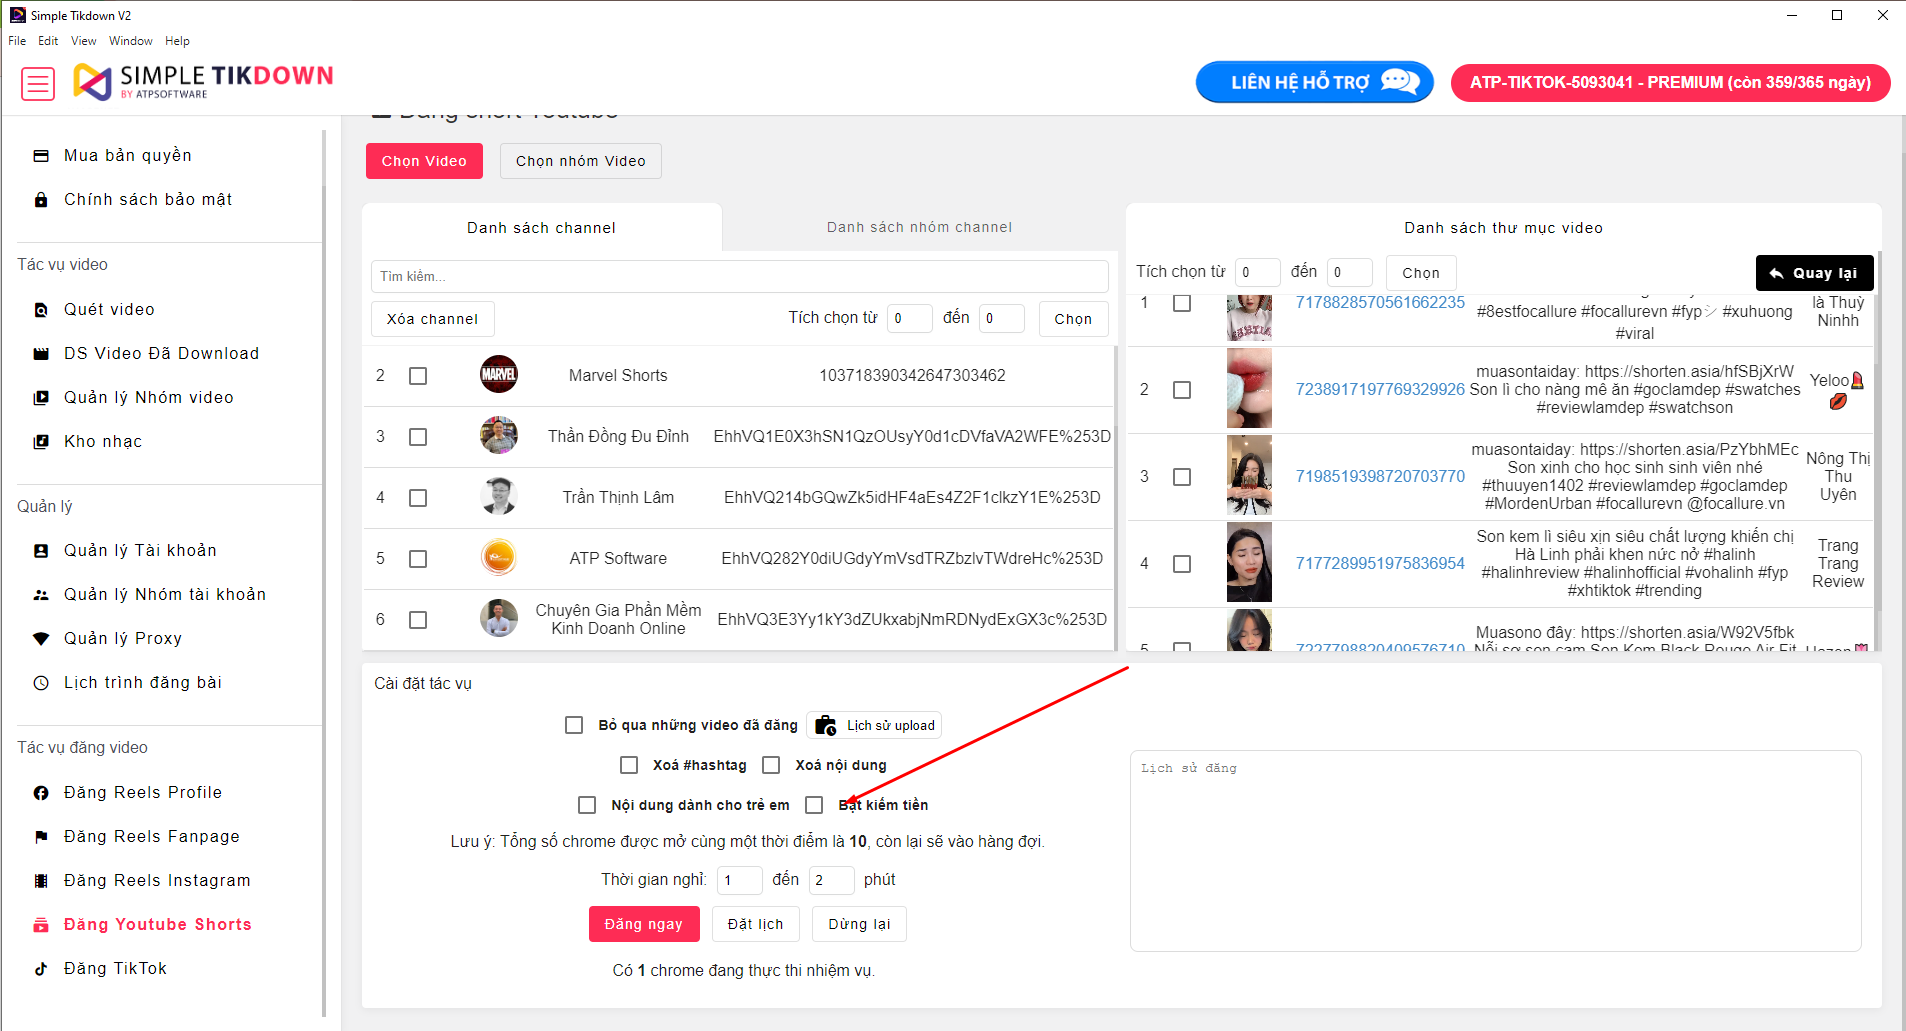The width and height of the screenshot is (1906, 1031).
Task: Open the hamburger sidebar menu
Action: pos(38,84)
